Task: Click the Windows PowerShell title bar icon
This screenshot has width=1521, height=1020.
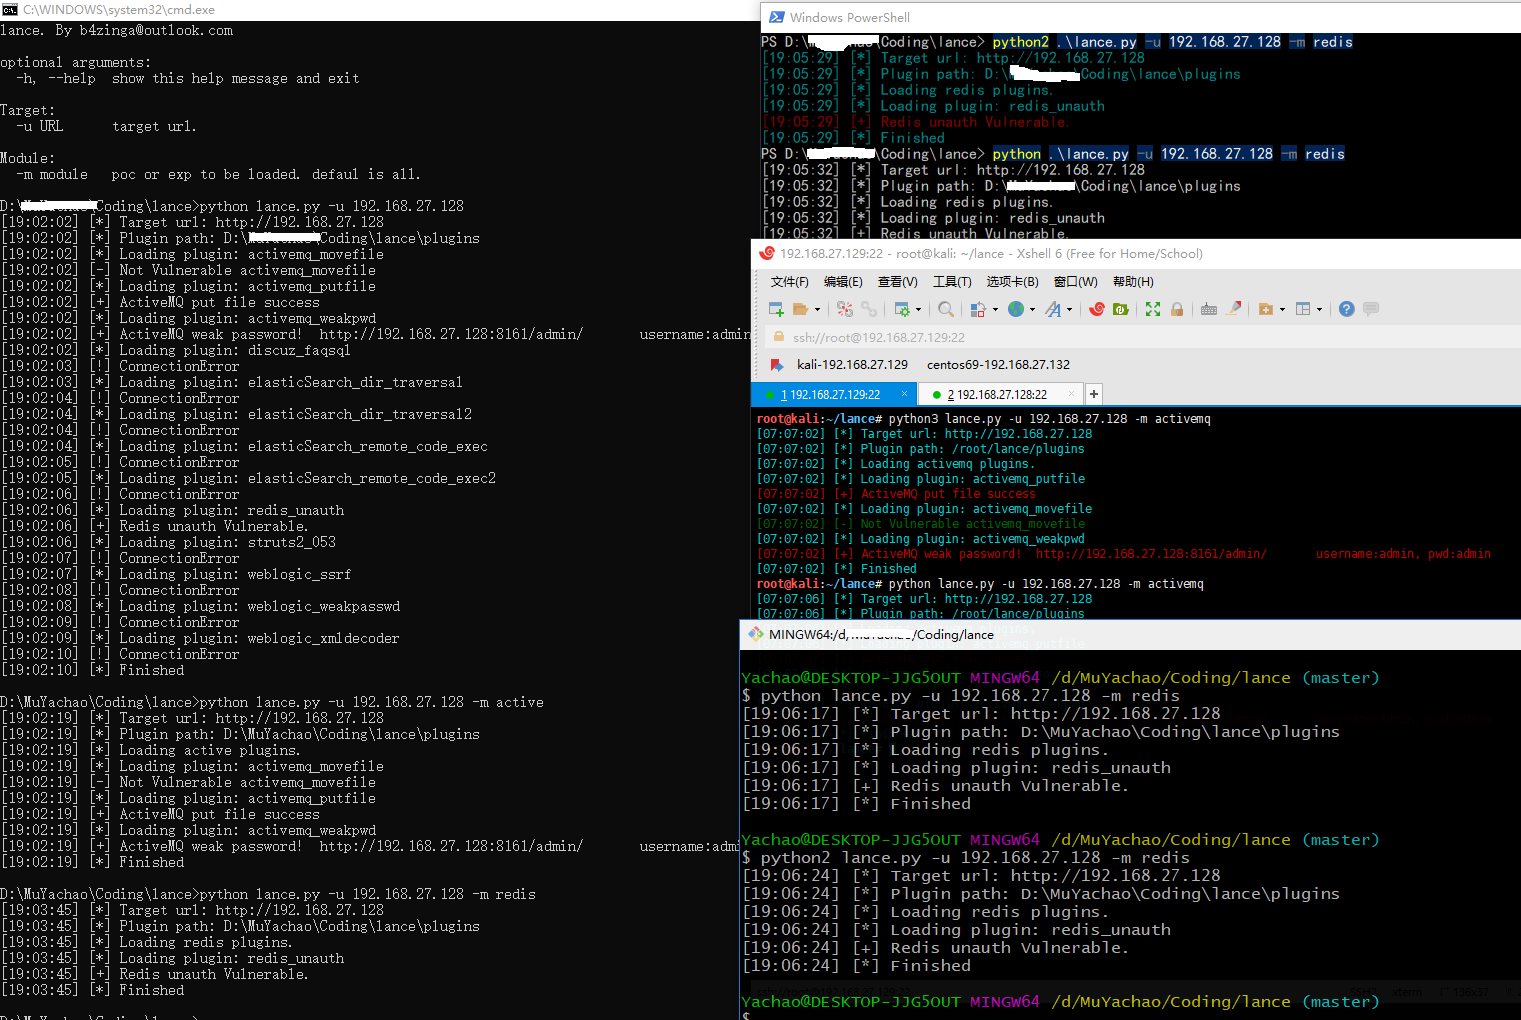Action: pyautogui.click(x=776, y=17)
